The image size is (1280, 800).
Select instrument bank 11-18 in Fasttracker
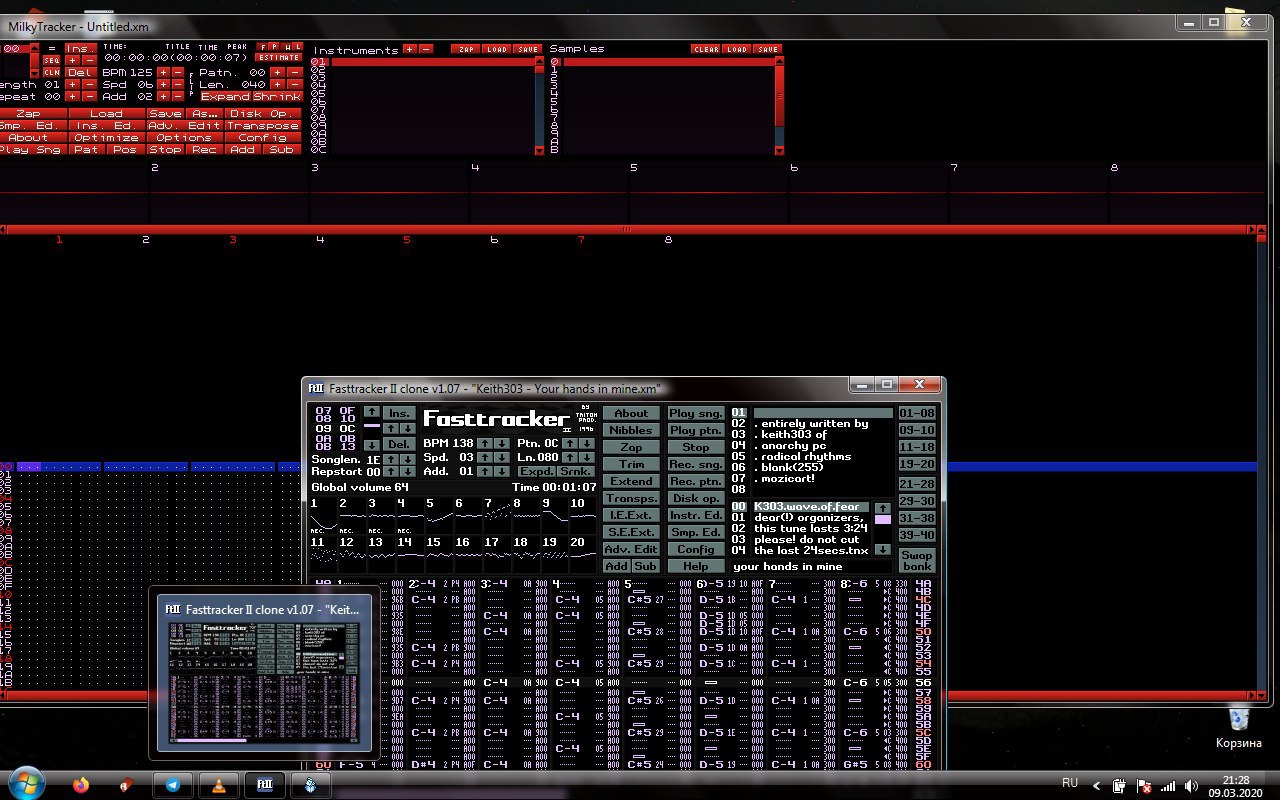click(x=917, y=447)
